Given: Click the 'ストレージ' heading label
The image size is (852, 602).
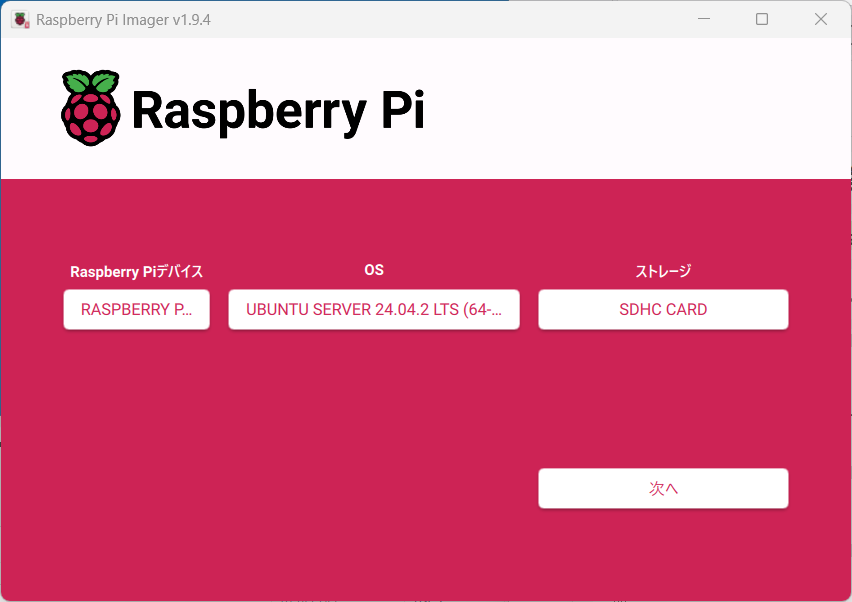Looking at the screenshot, I should 663,271.
